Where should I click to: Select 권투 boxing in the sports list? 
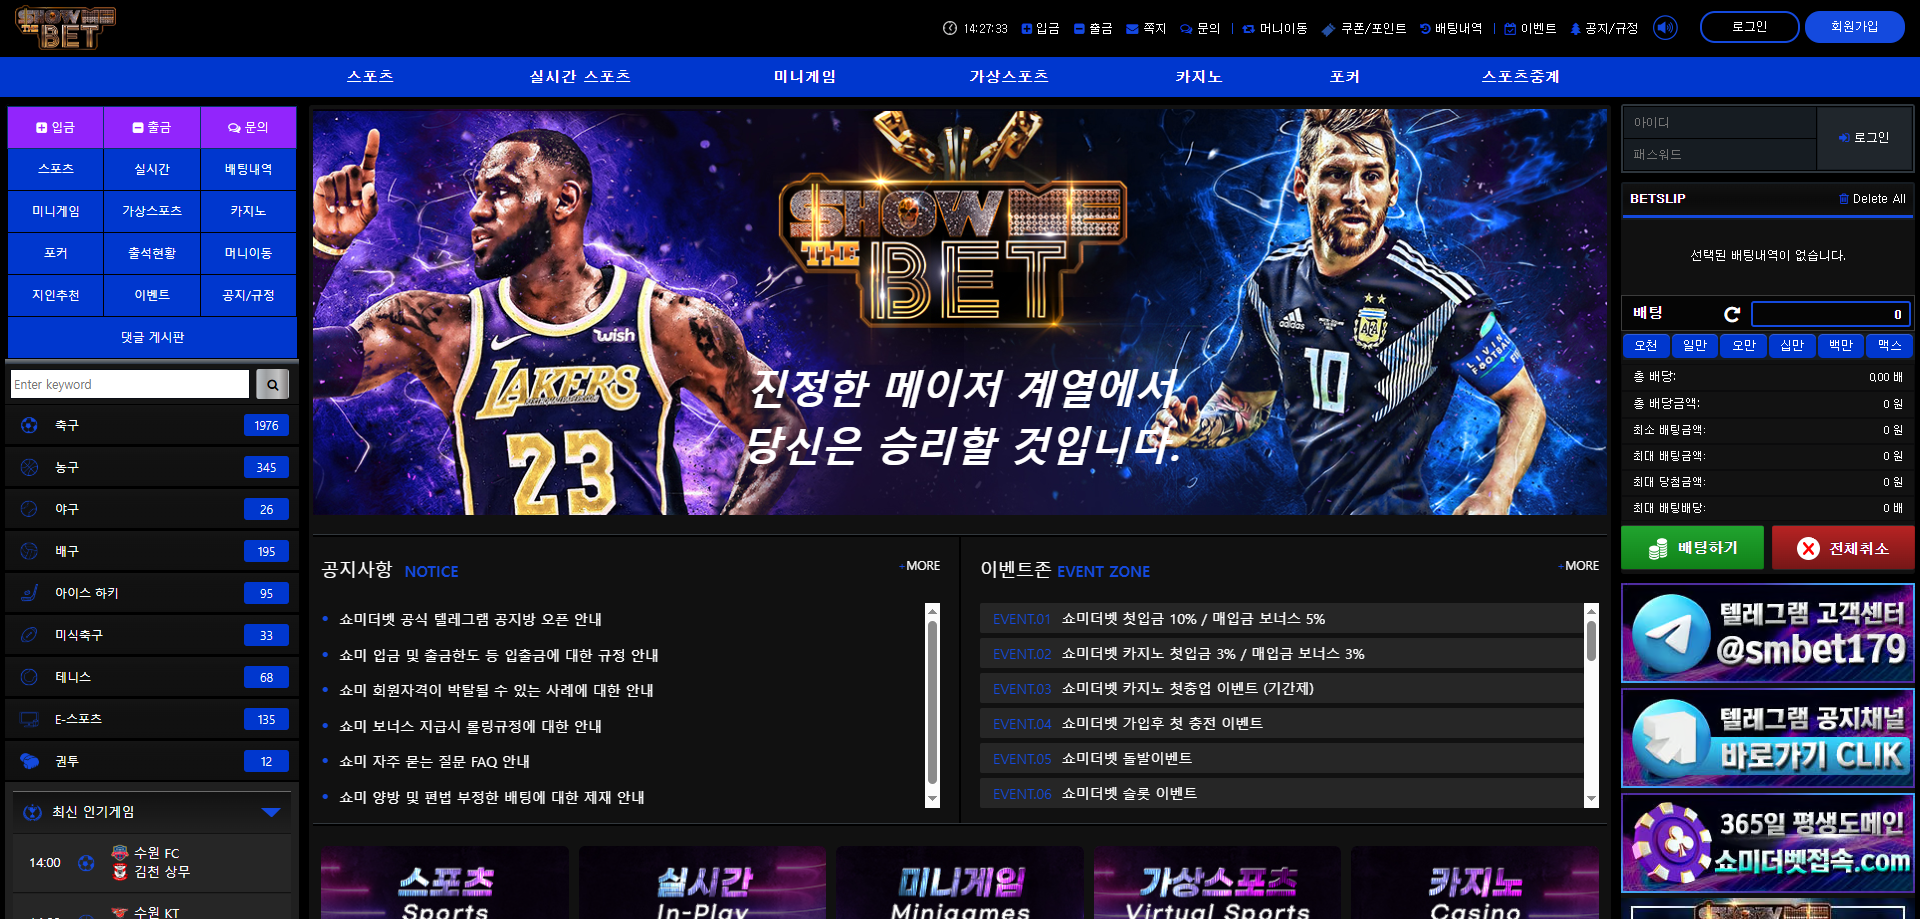pos(152,761)
